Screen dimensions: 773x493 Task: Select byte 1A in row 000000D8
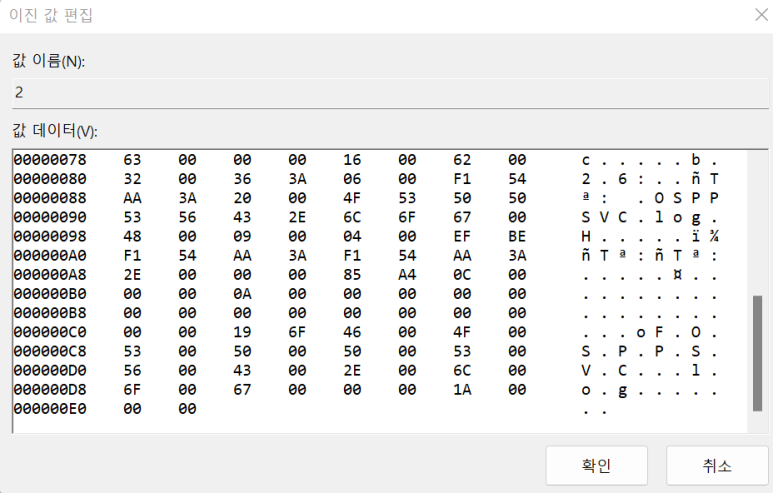[462, 390]
